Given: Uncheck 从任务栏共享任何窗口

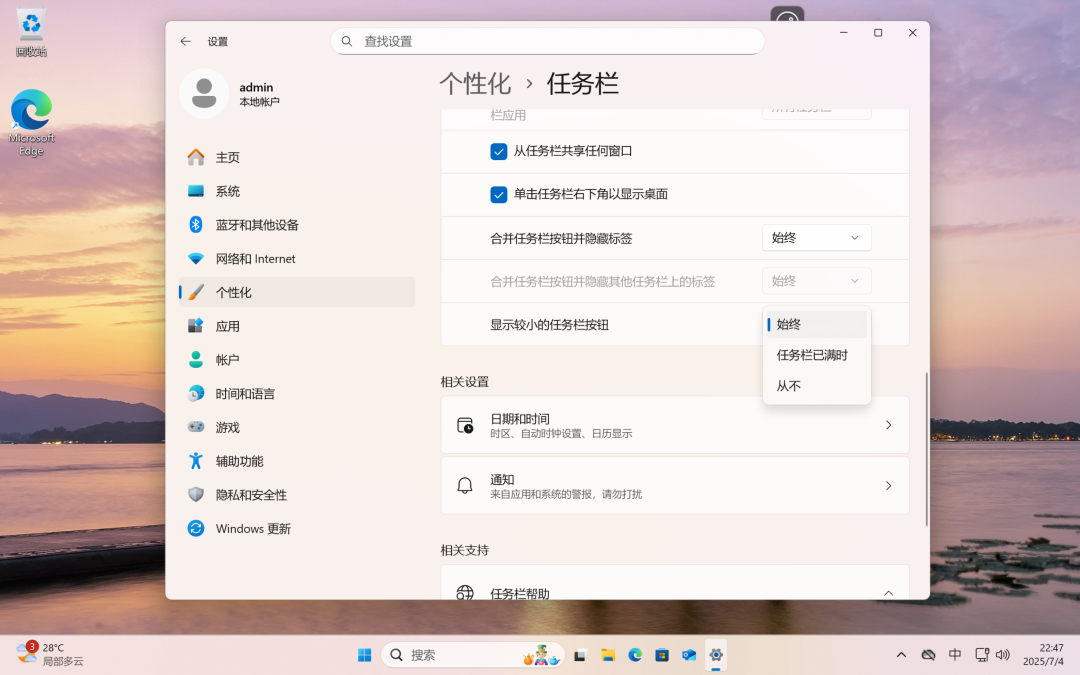Looking at the screenshot, I should [499, 151].
